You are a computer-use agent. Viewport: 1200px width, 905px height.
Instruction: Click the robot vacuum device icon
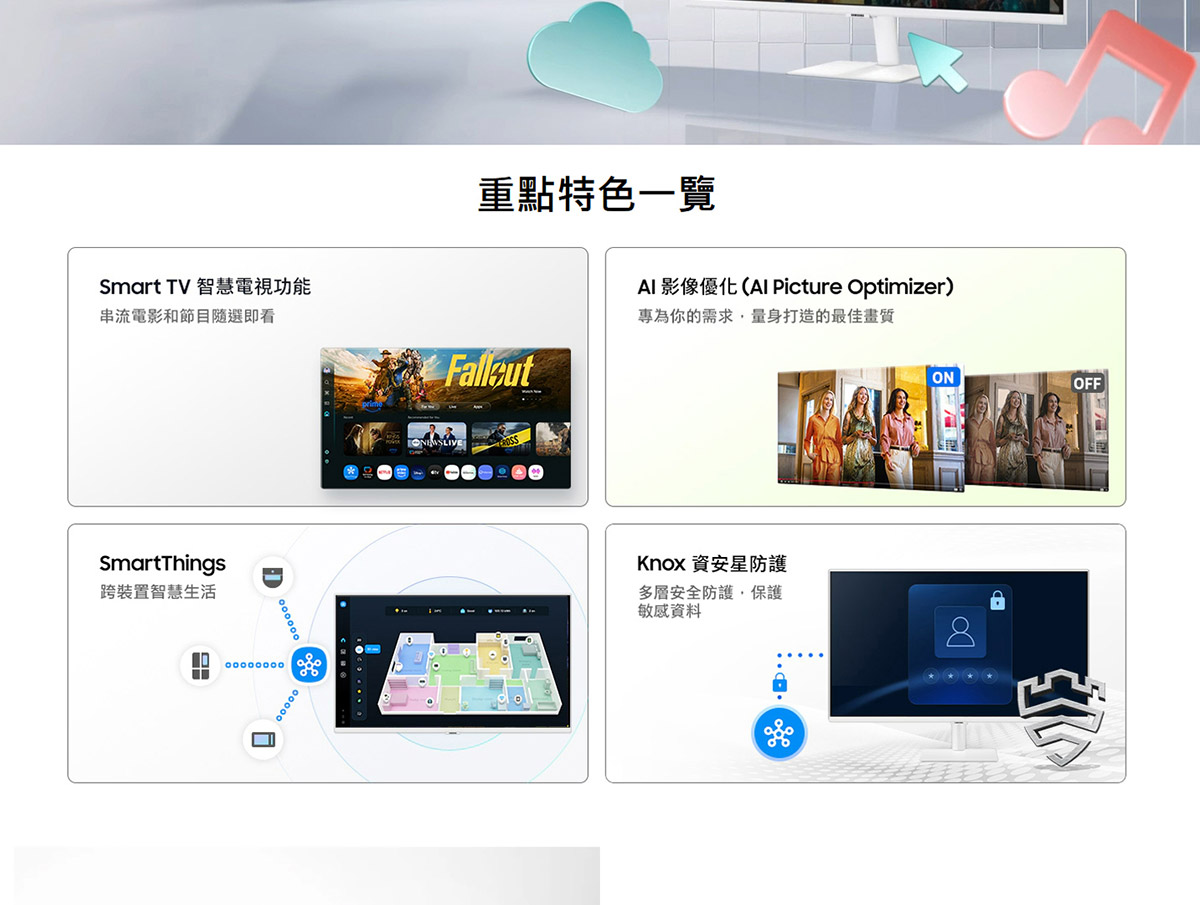pyautogui.click(x=272, y=576)
